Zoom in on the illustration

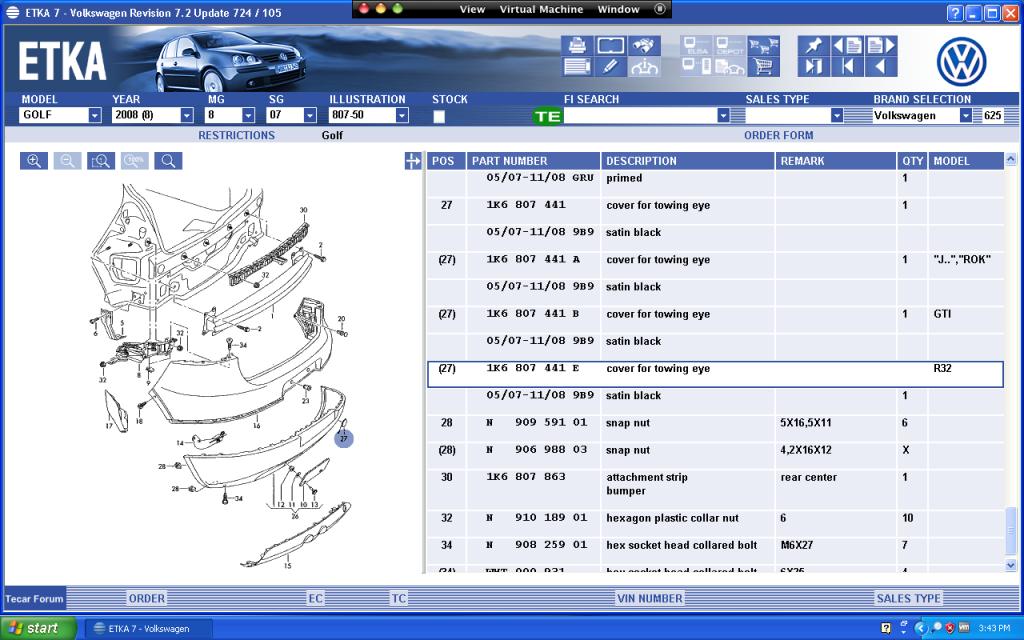pyautogui.click(x=34, y=161)
